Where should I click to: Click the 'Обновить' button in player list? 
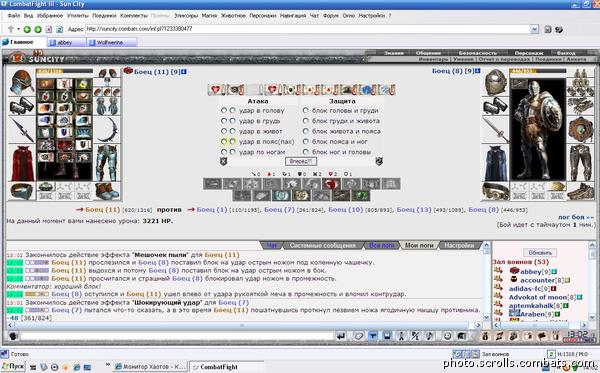(x=540, y=253)
